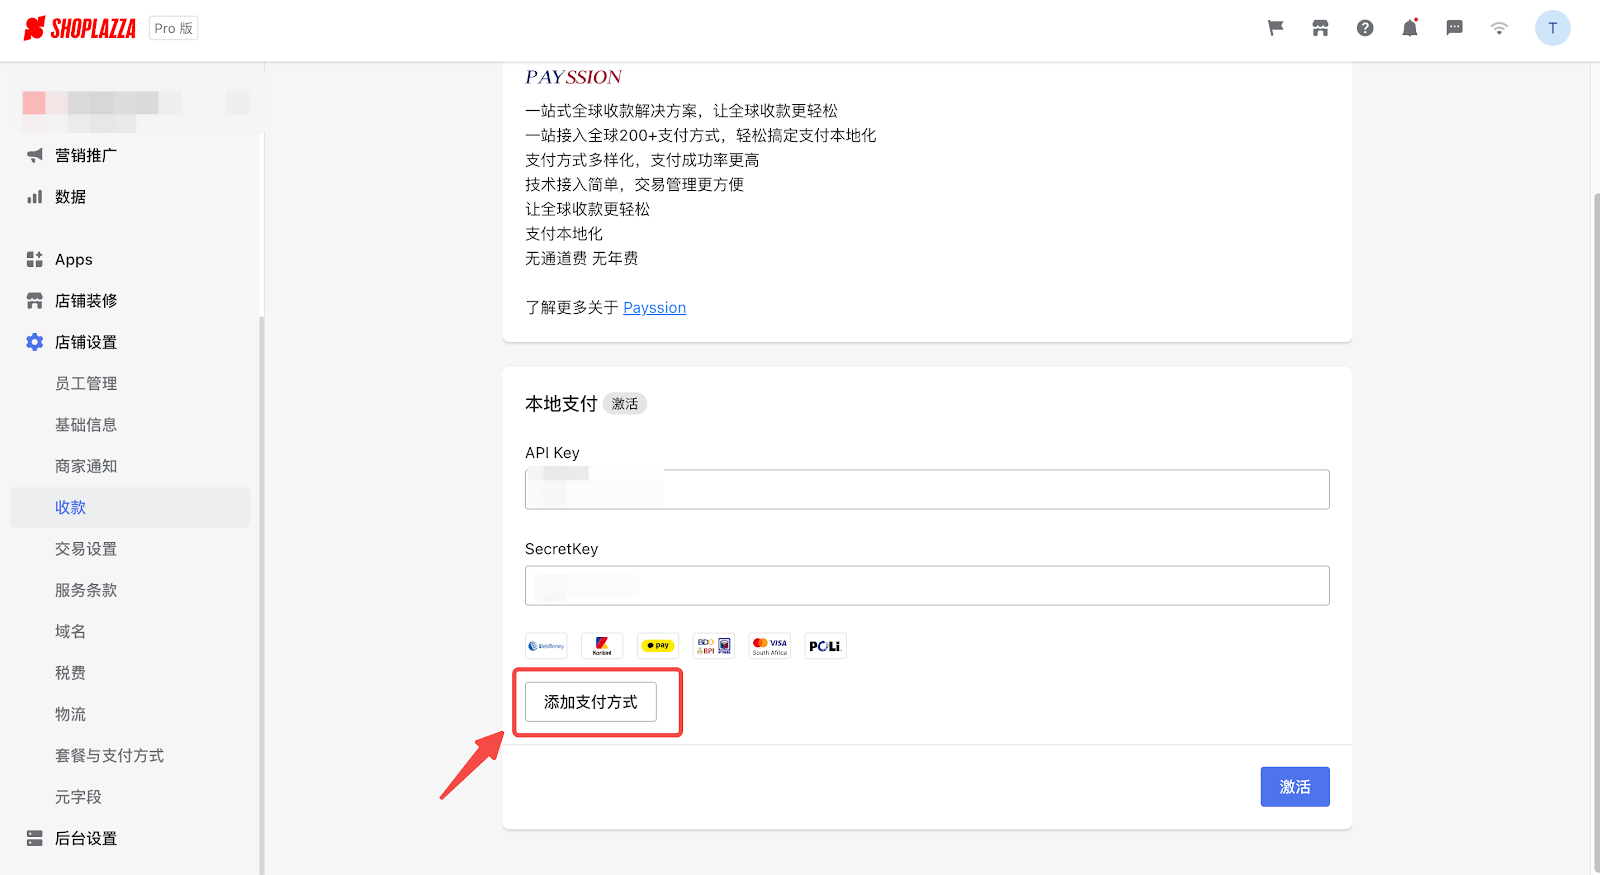Click the store icon beside 店铺装修

tap(35, 300)
